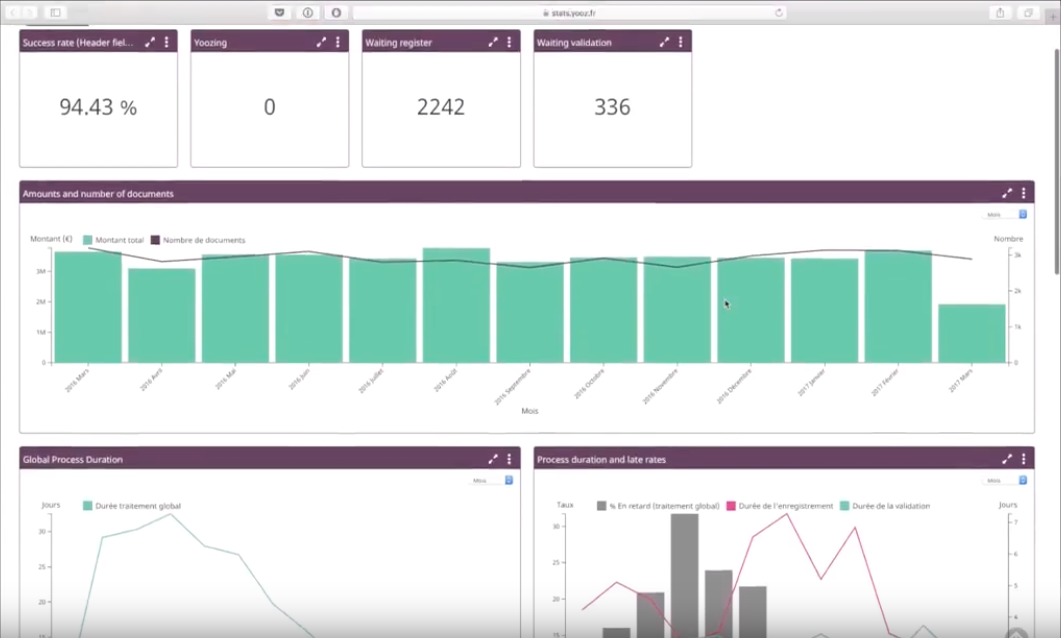Toggle the Safari sidebar
Screen dimensions: 1061x638
55,12
